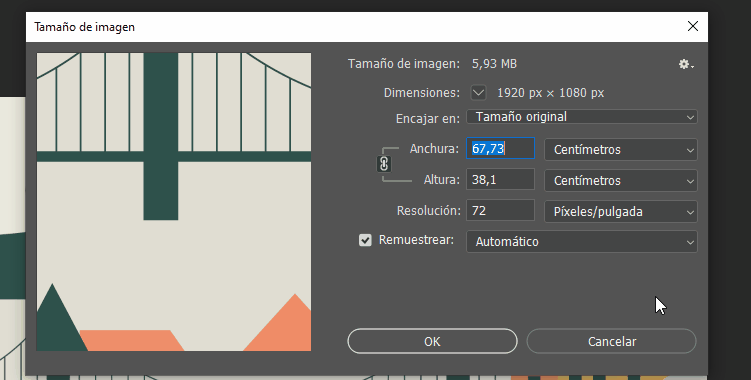
Task: Uncheck the Remuestrear checkbox
Action: (365, 240)
